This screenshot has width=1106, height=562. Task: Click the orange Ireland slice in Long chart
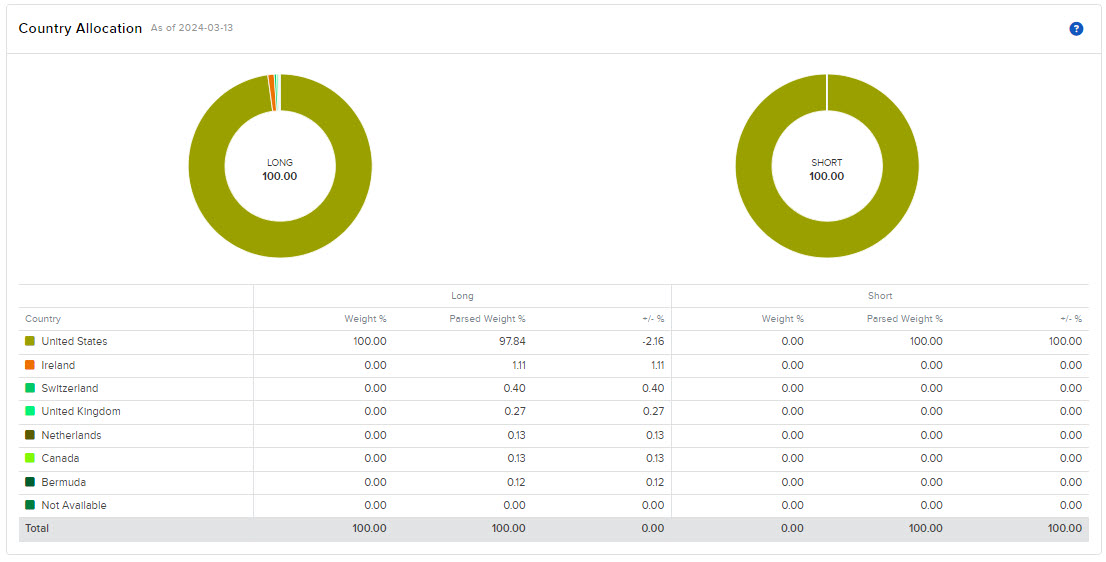[x=271, y=92]
